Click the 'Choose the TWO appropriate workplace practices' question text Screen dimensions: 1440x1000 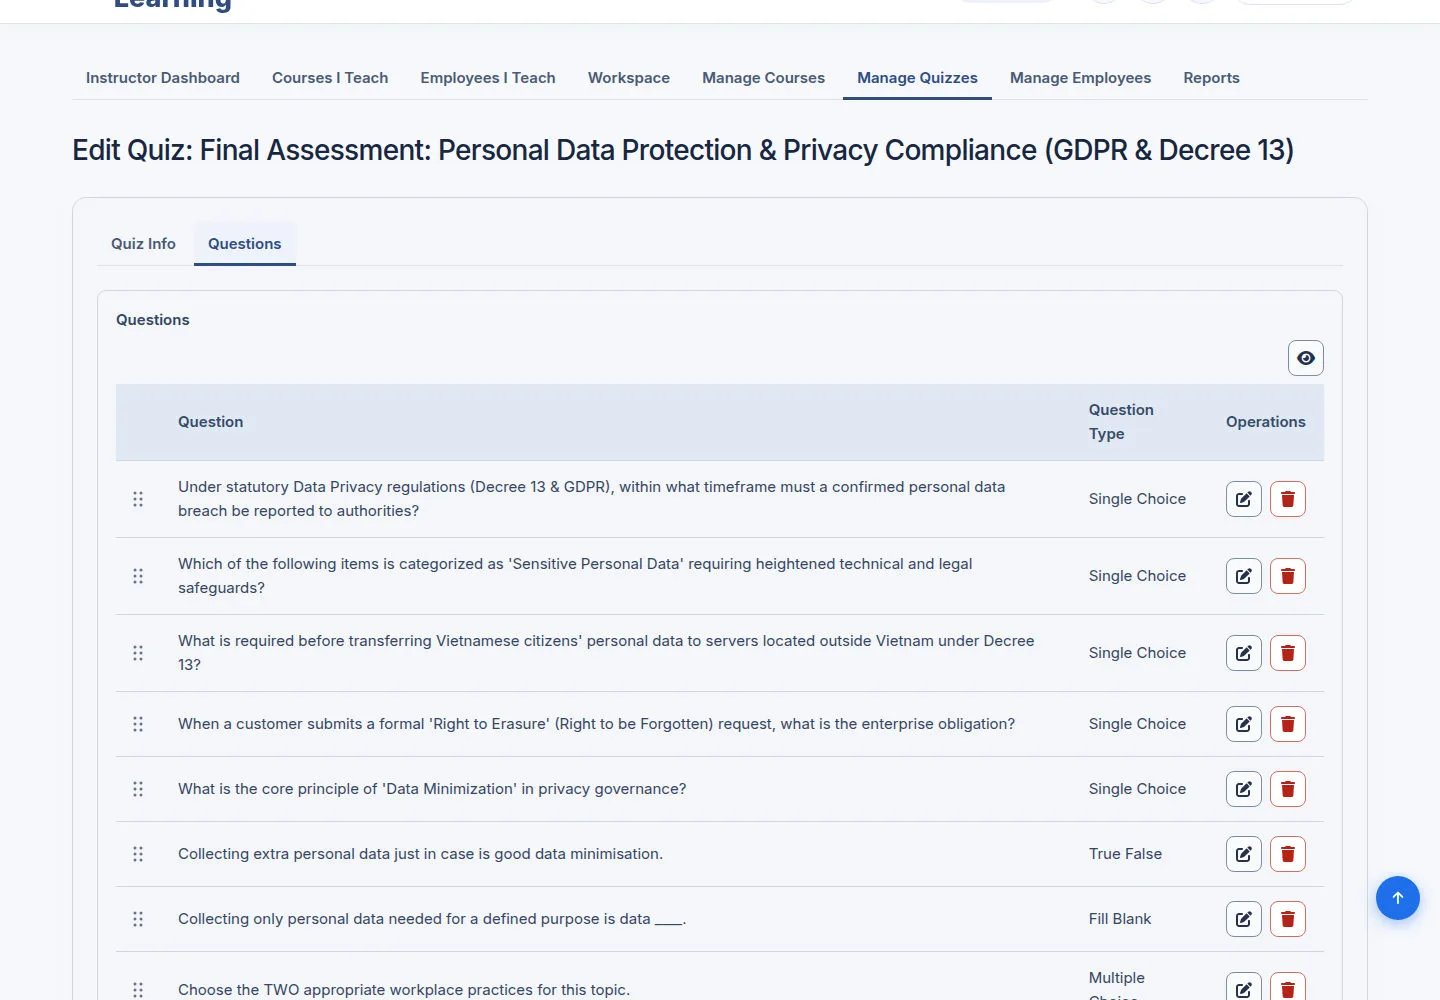tap(404, 990)
